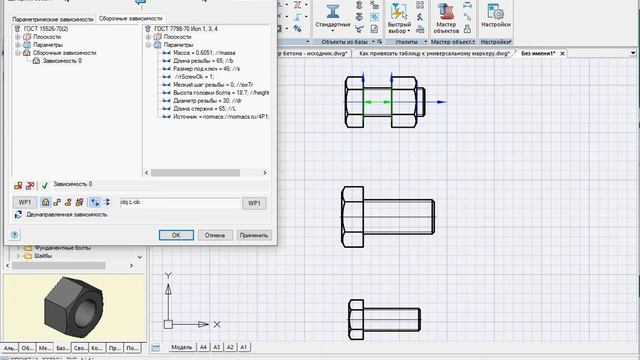Expand the Фундаментные болты folder
Screen dimensions: 640x360
18,248
